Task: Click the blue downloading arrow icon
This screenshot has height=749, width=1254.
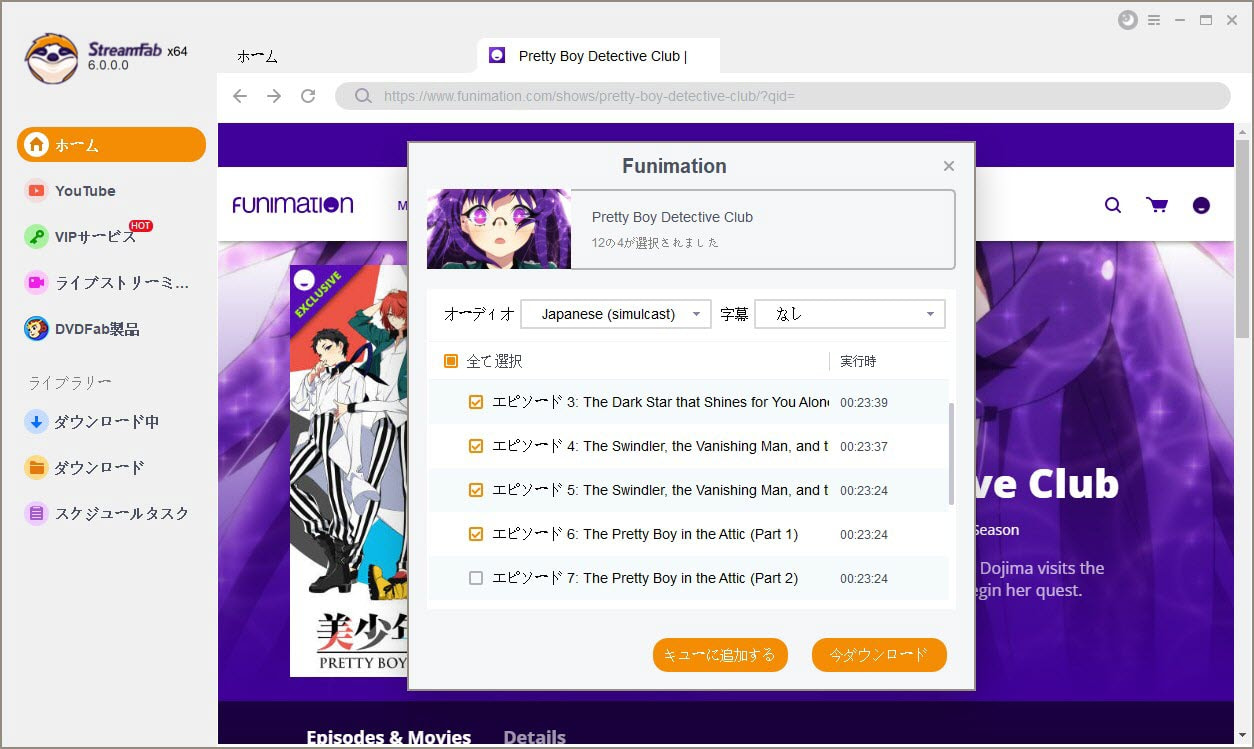Action: point(36,422)
